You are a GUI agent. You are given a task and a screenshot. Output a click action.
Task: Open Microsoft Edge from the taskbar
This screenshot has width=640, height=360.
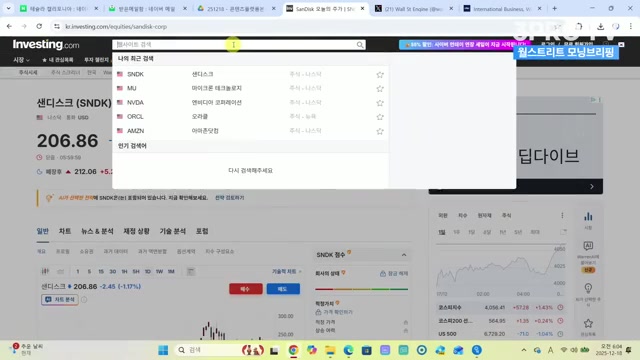click(x=348, y=350)
